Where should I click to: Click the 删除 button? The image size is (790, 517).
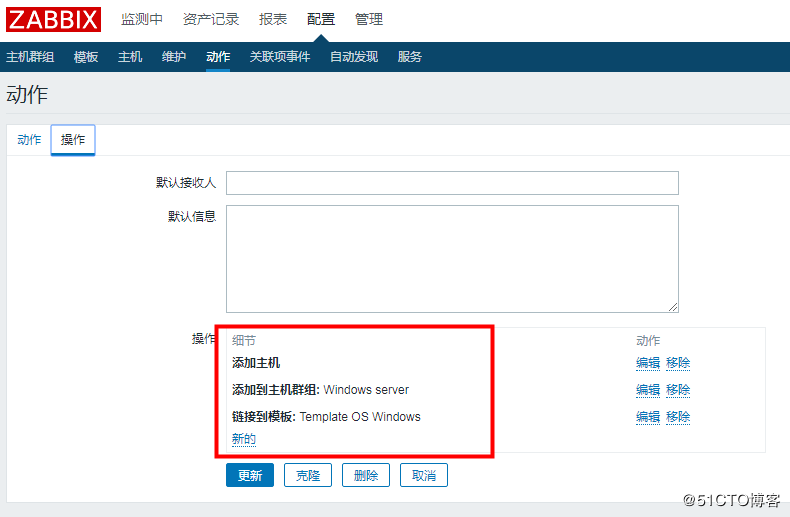coord(366,475)
